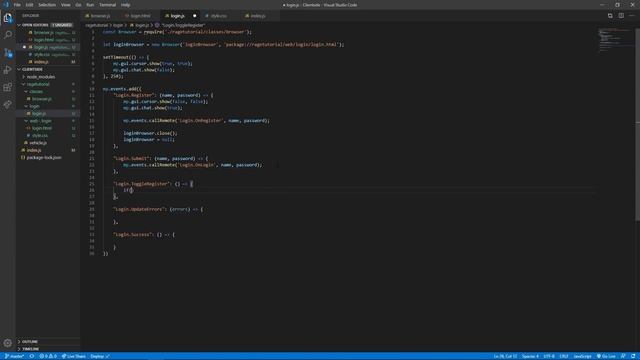Open the File menu
Image resolution: width=640 pixels, height=360 pixels.
tap(17, 5)
